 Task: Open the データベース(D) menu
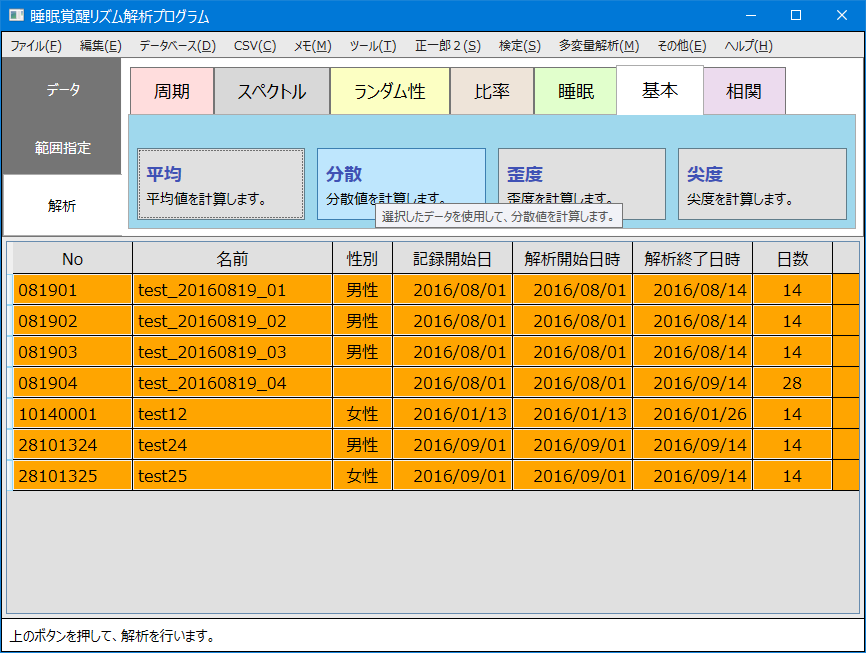(x=177, y=46)
